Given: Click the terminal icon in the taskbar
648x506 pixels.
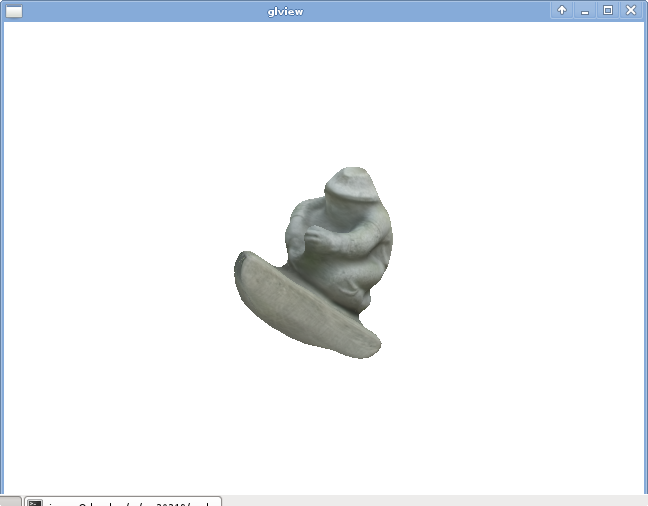Looking at the screenshot, I should coord(34,502).
